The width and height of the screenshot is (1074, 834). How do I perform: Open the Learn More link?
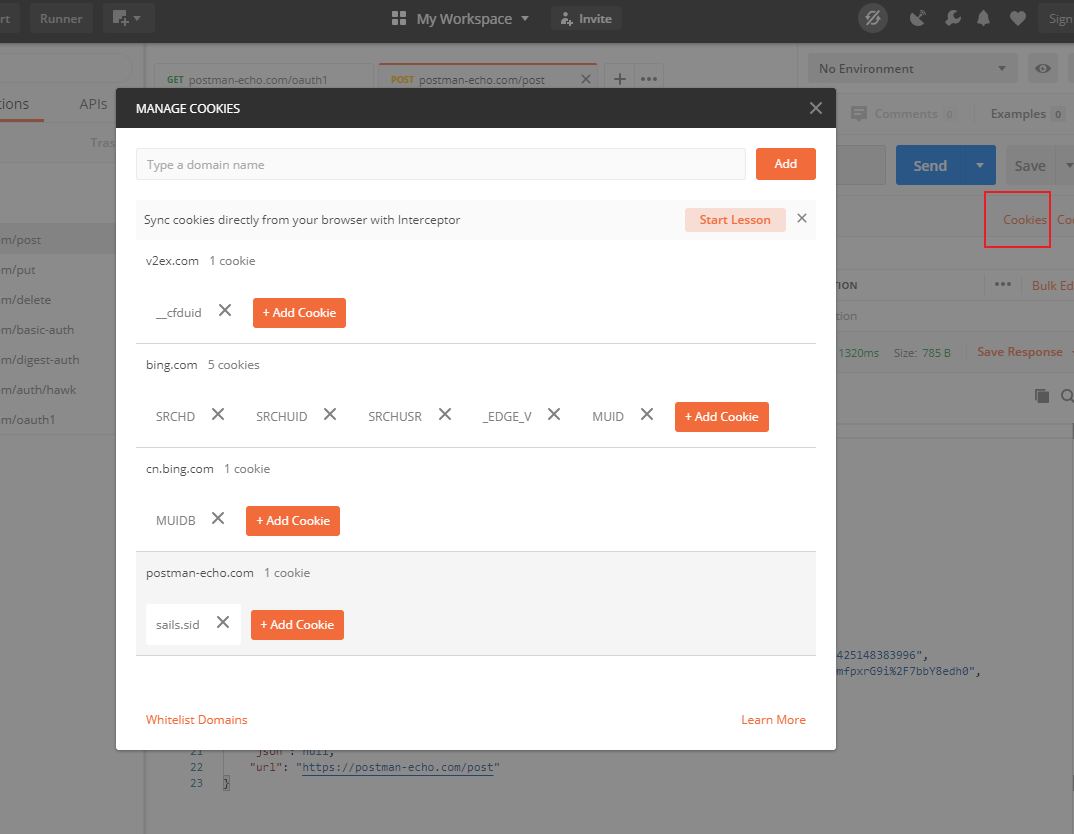coord(773,720)
